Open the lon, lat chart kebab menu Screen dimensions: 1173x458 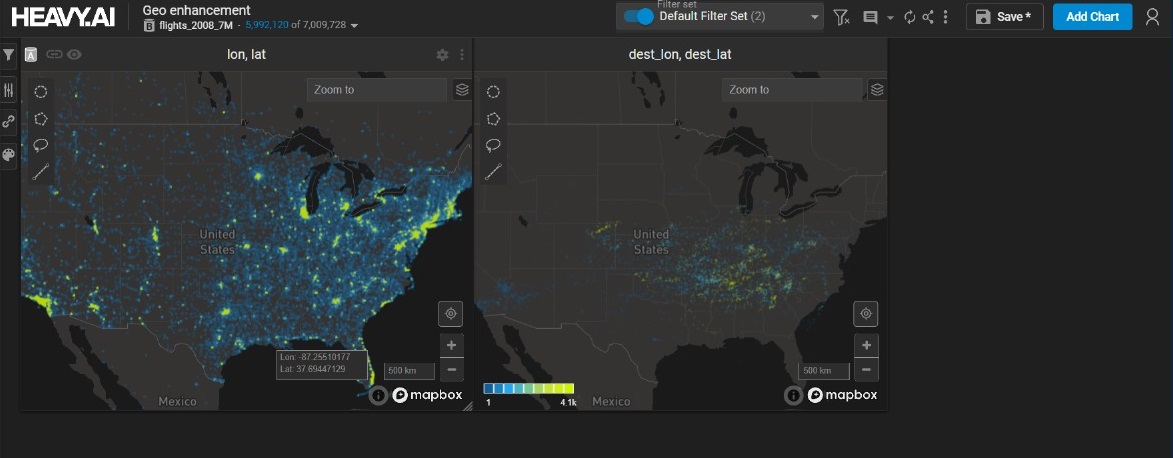pyautogui.click(x=462, y=55)
